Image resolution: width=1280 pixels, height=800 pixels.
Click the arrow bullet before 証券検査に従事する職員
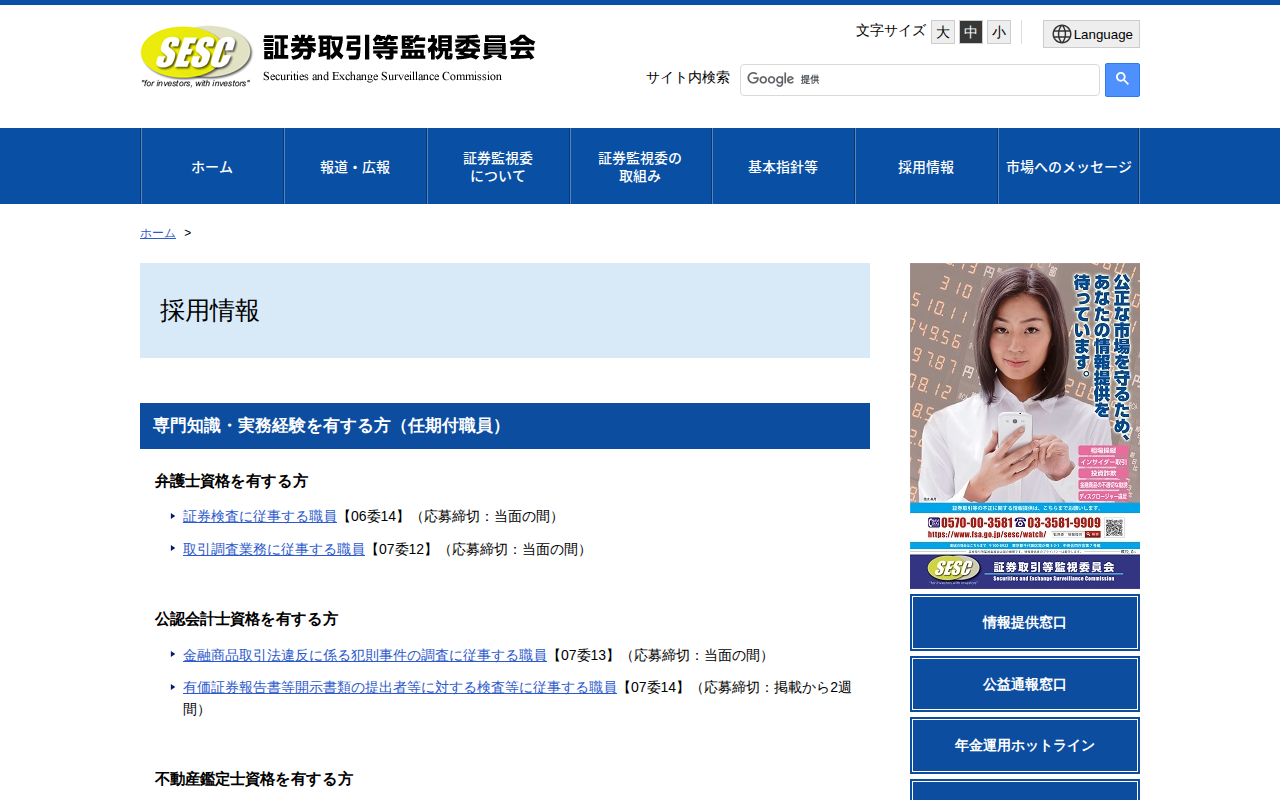[174, 515]
